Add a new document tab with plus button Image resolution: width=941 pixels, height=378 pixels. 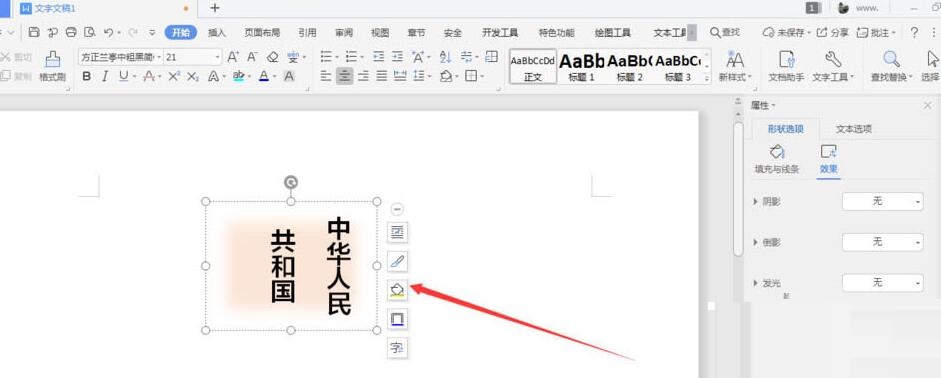point(214,8)
